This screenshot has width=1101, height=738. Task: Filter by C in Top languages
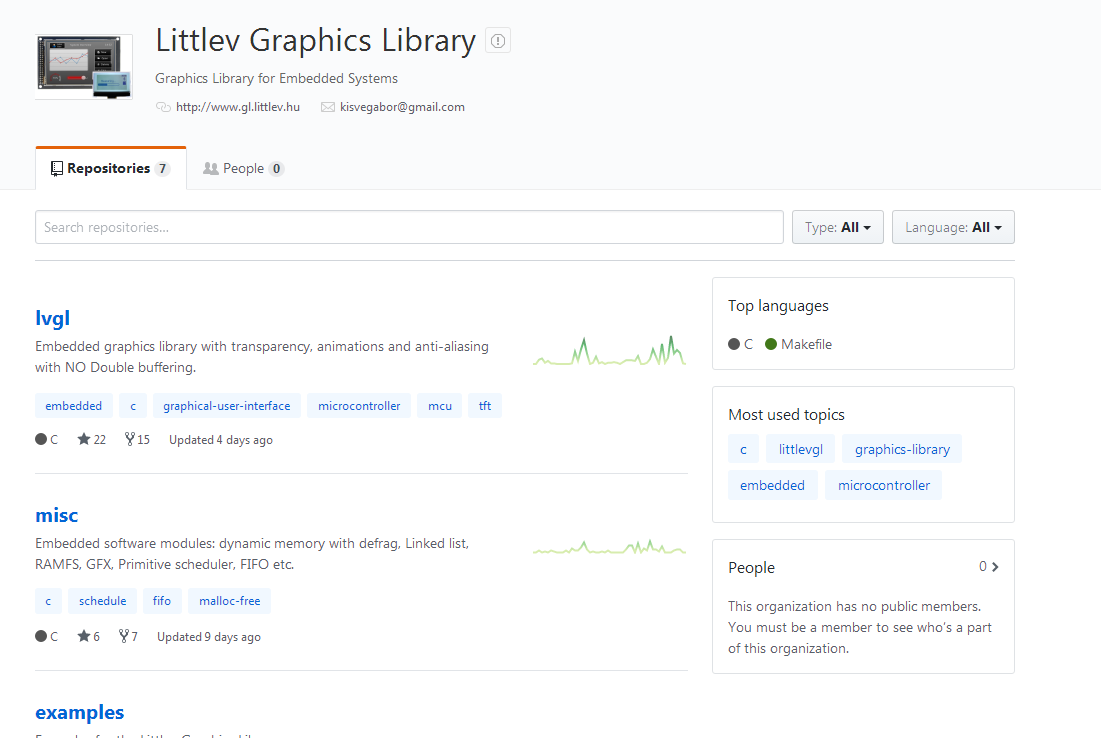click(740, 344)
